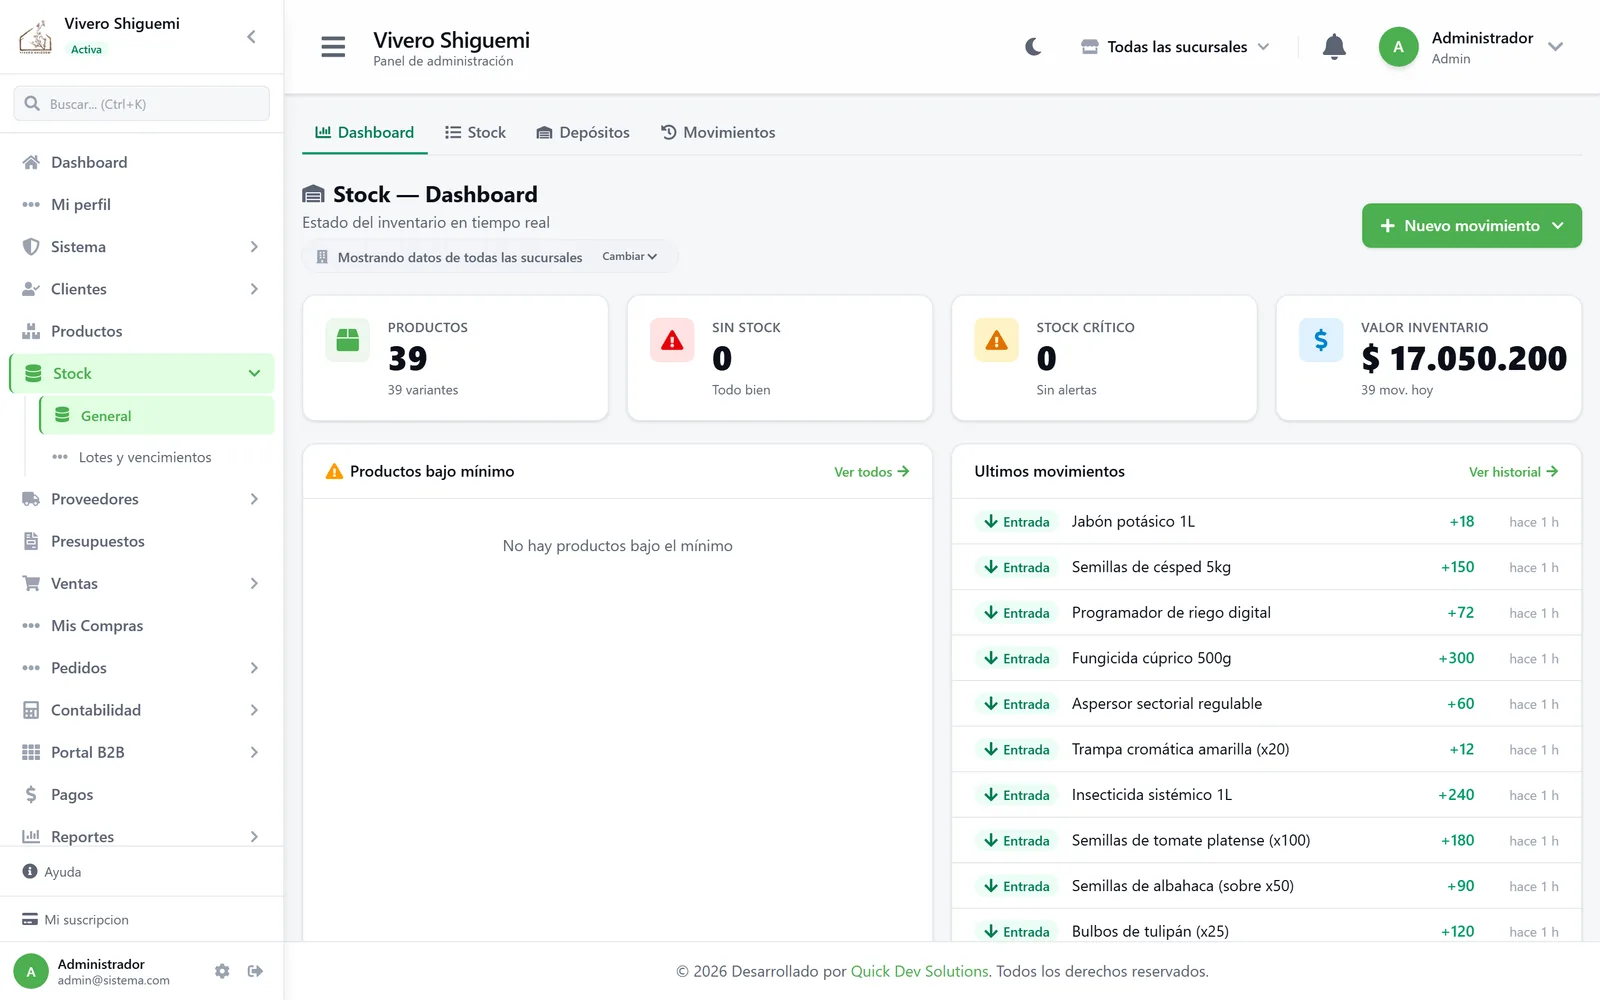Screen dimensions: 1600x1000
Task: Click the Reportes chart icon
Action: (x=31, y=836)
